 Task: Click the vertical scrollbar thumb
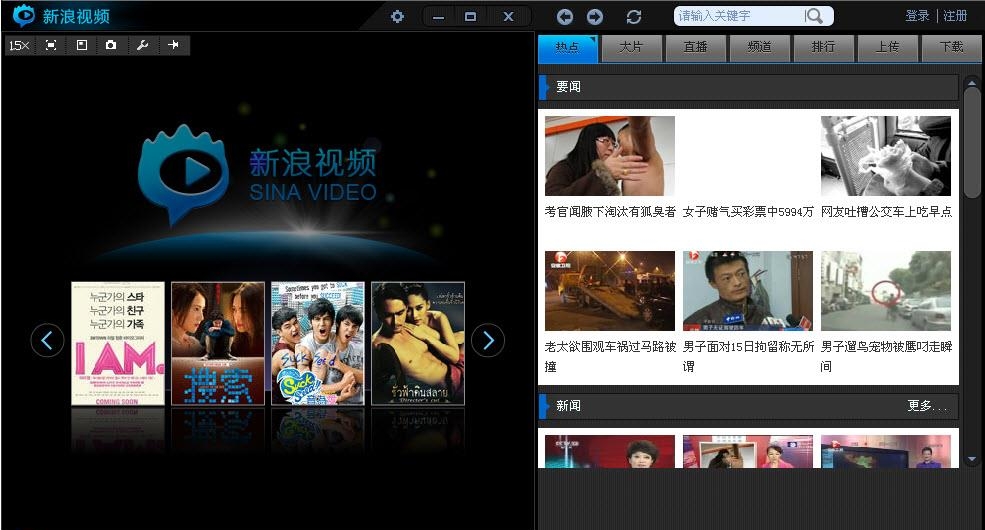tap(972, 143)
